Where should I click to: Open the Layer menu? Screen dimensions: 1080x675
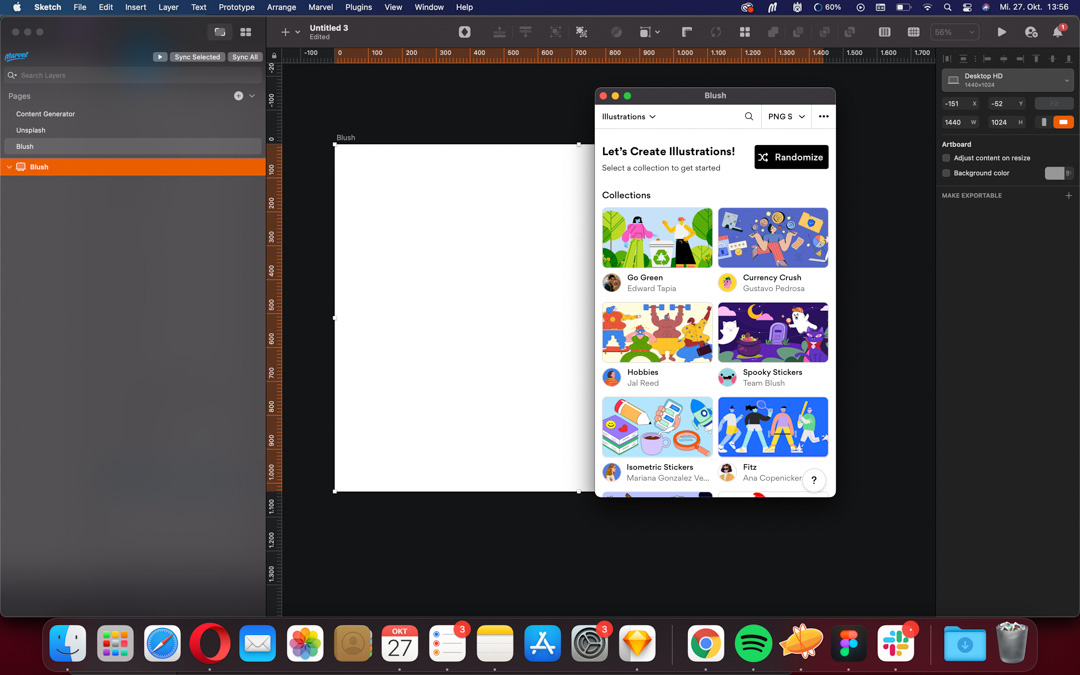pyautogui.click(x=168, y=7)
